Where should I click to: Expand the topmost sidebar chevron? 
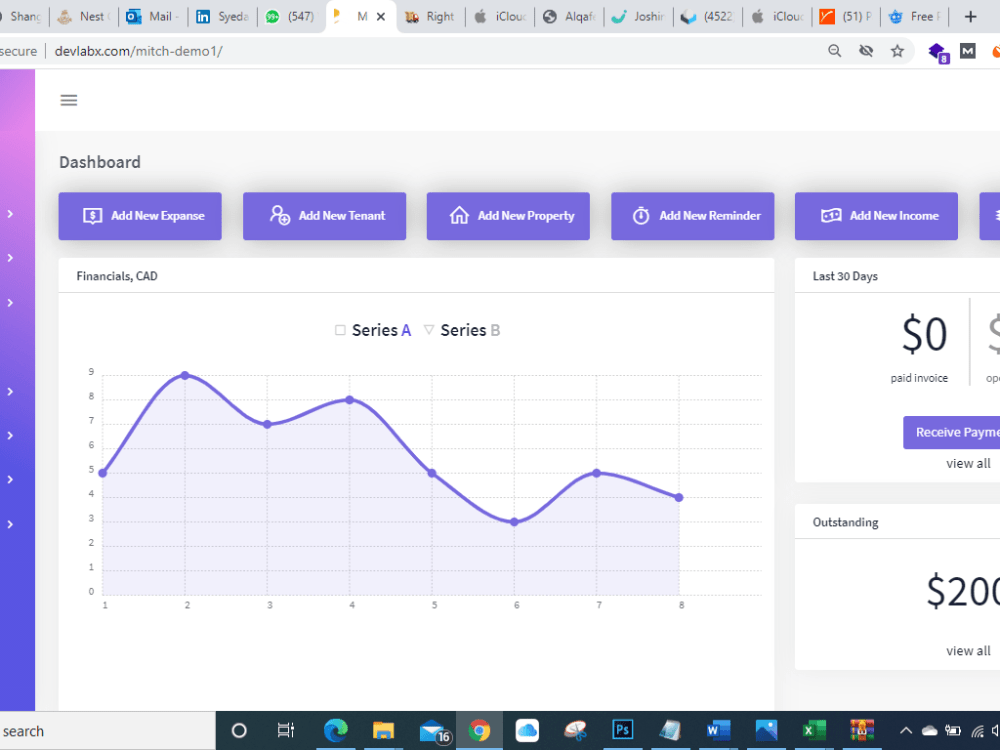(10, 214)
